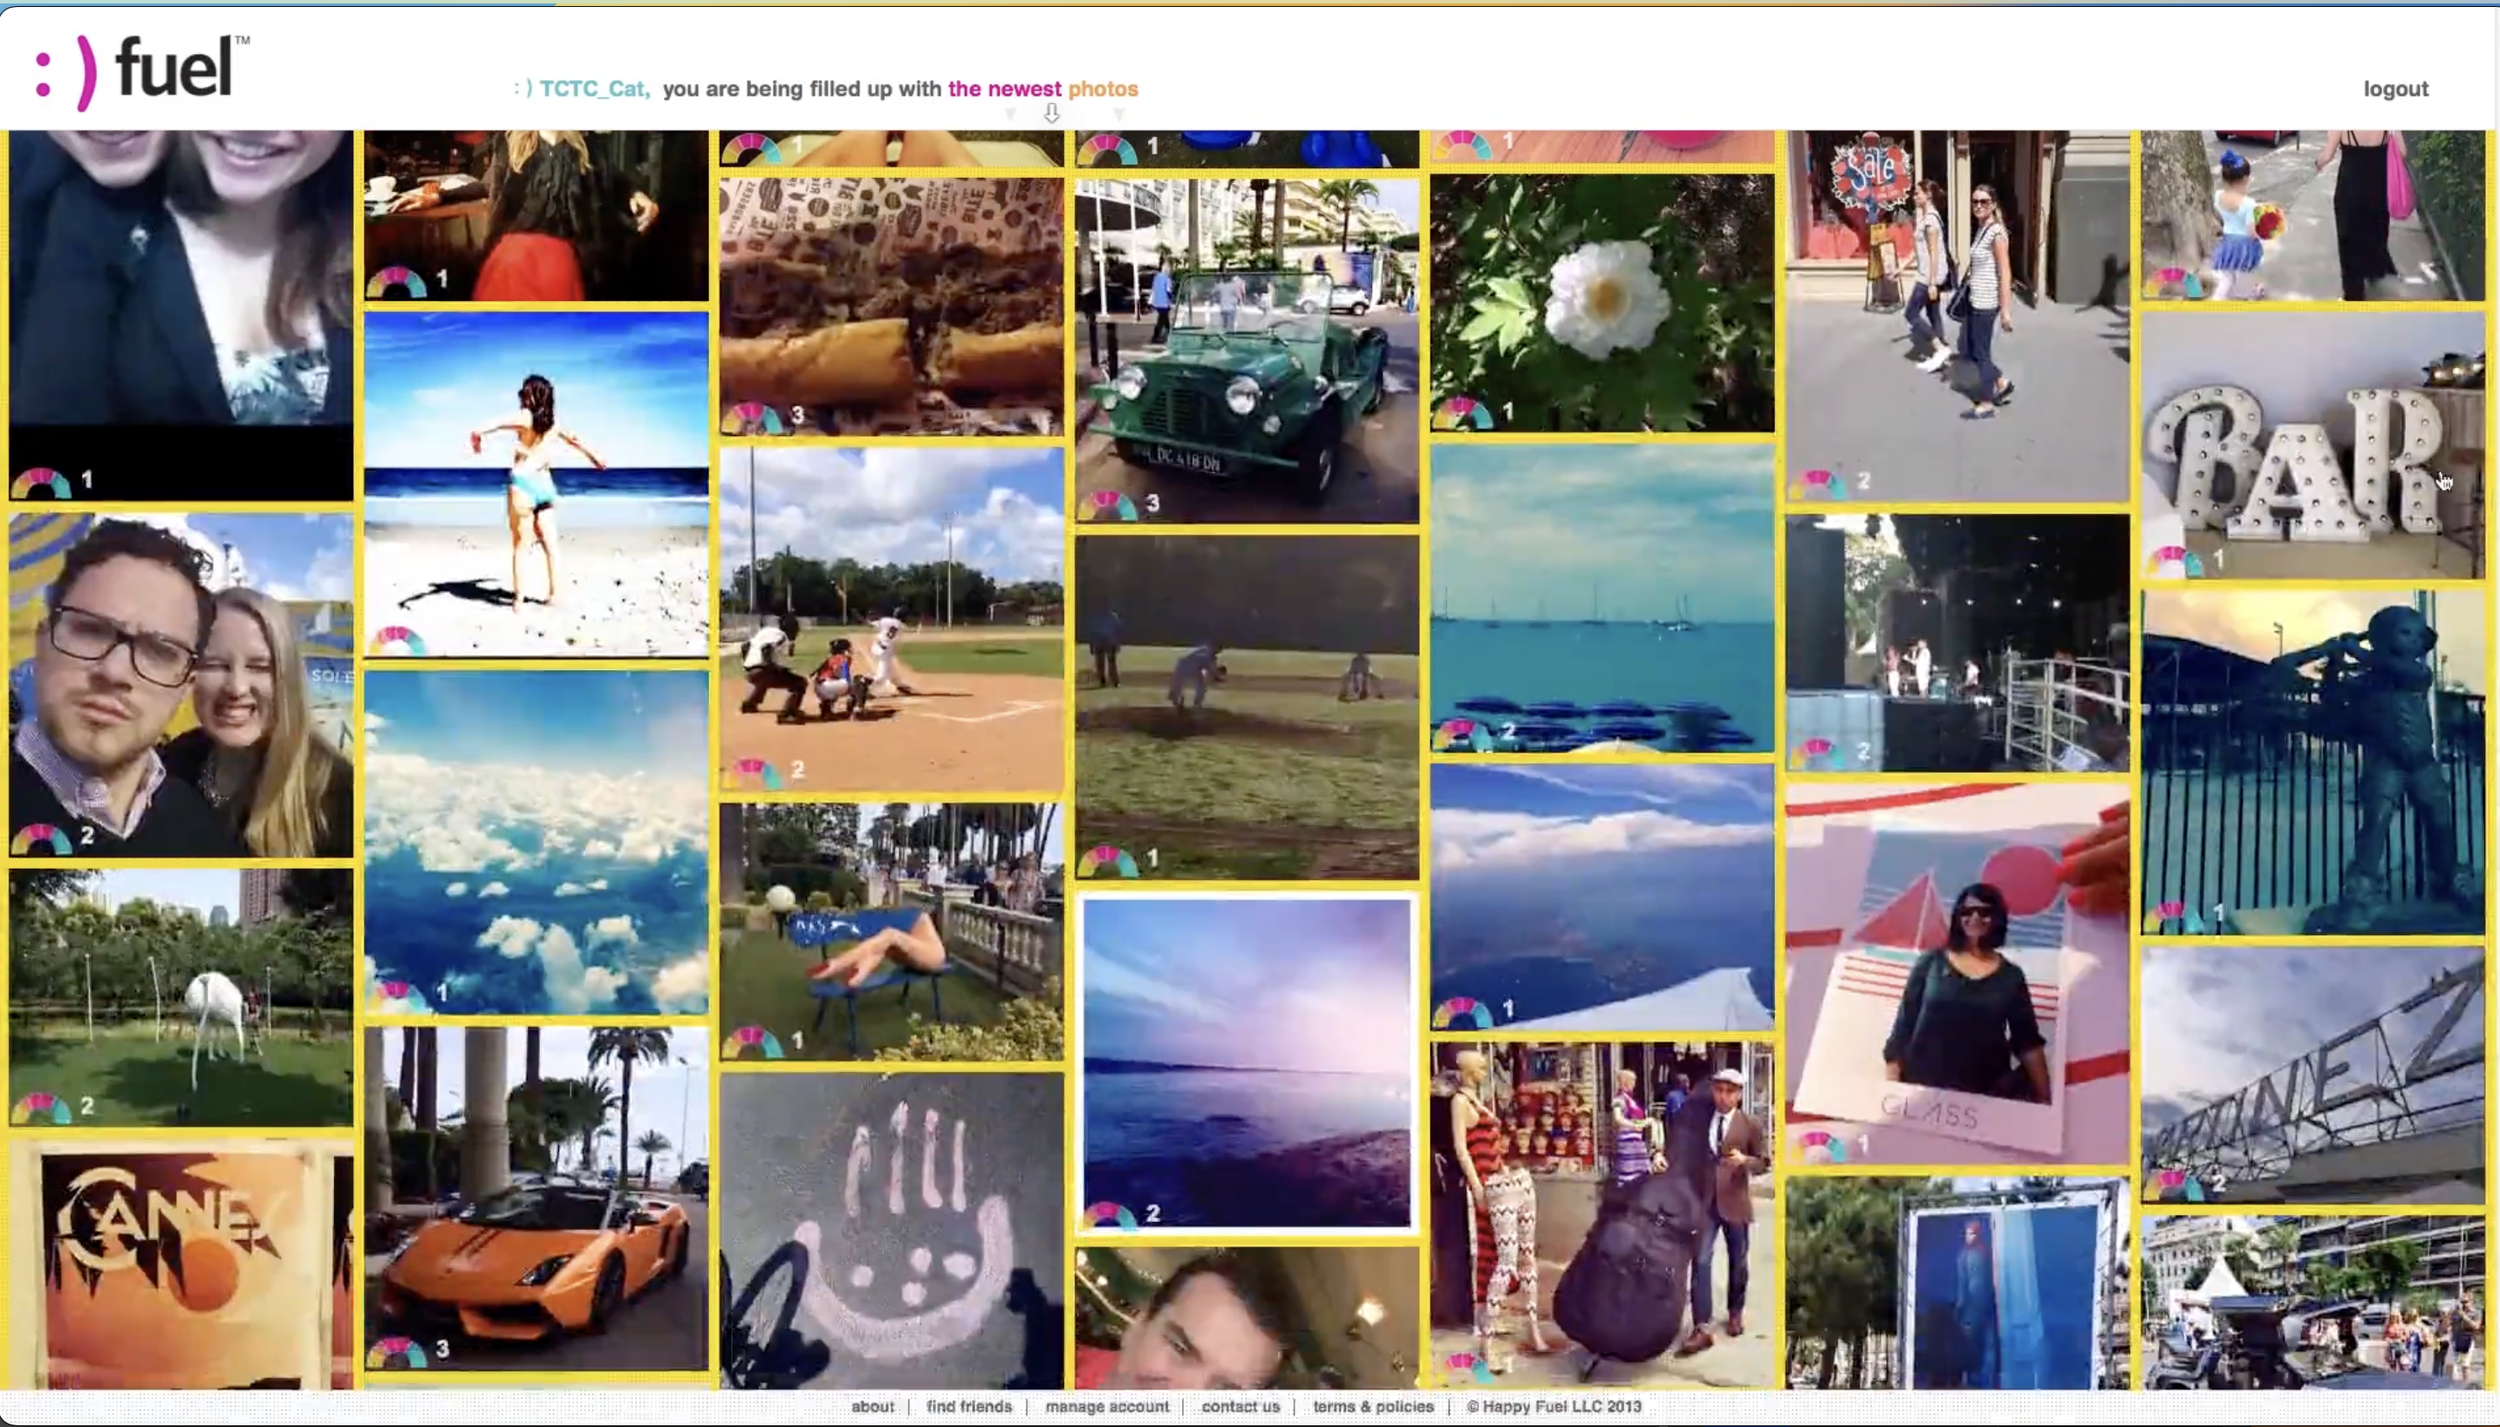The height and width of the screenshot is (1427, 2500).
Task: Open manage account in footer
Action: click(1106, 1406)
